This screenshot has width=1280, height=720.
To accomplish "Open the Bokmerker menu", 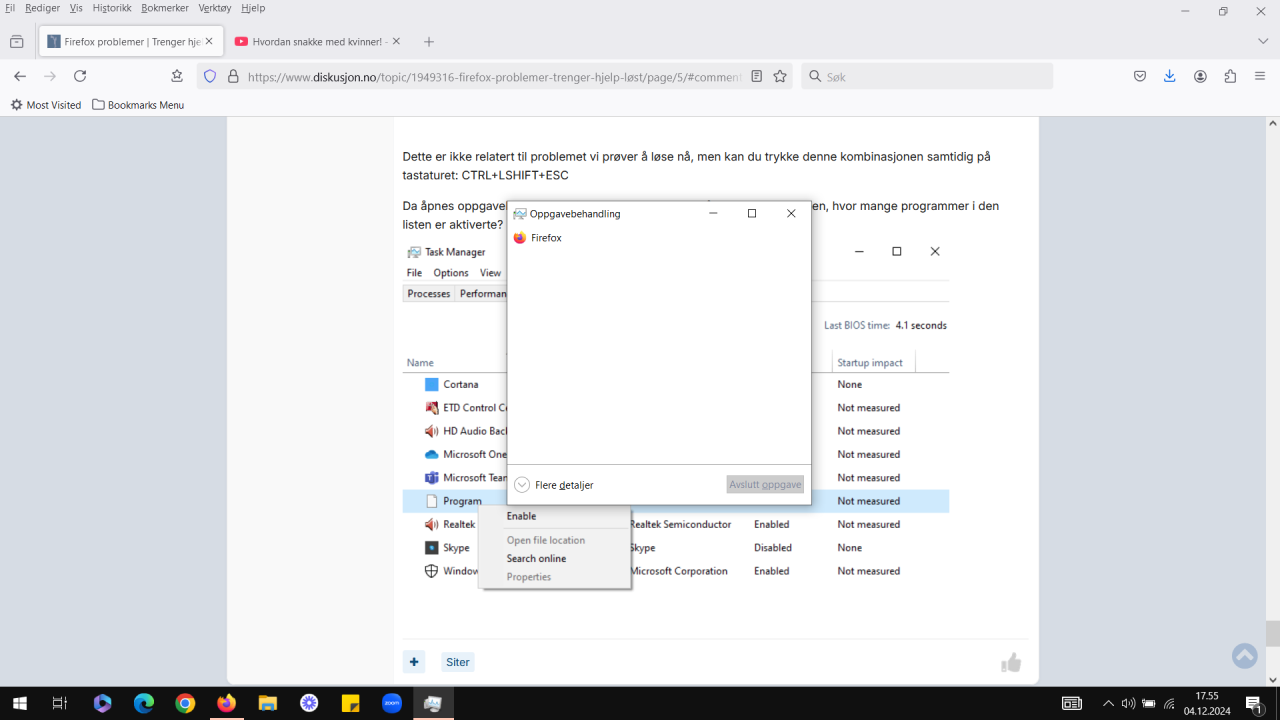I will coord(165,8).
